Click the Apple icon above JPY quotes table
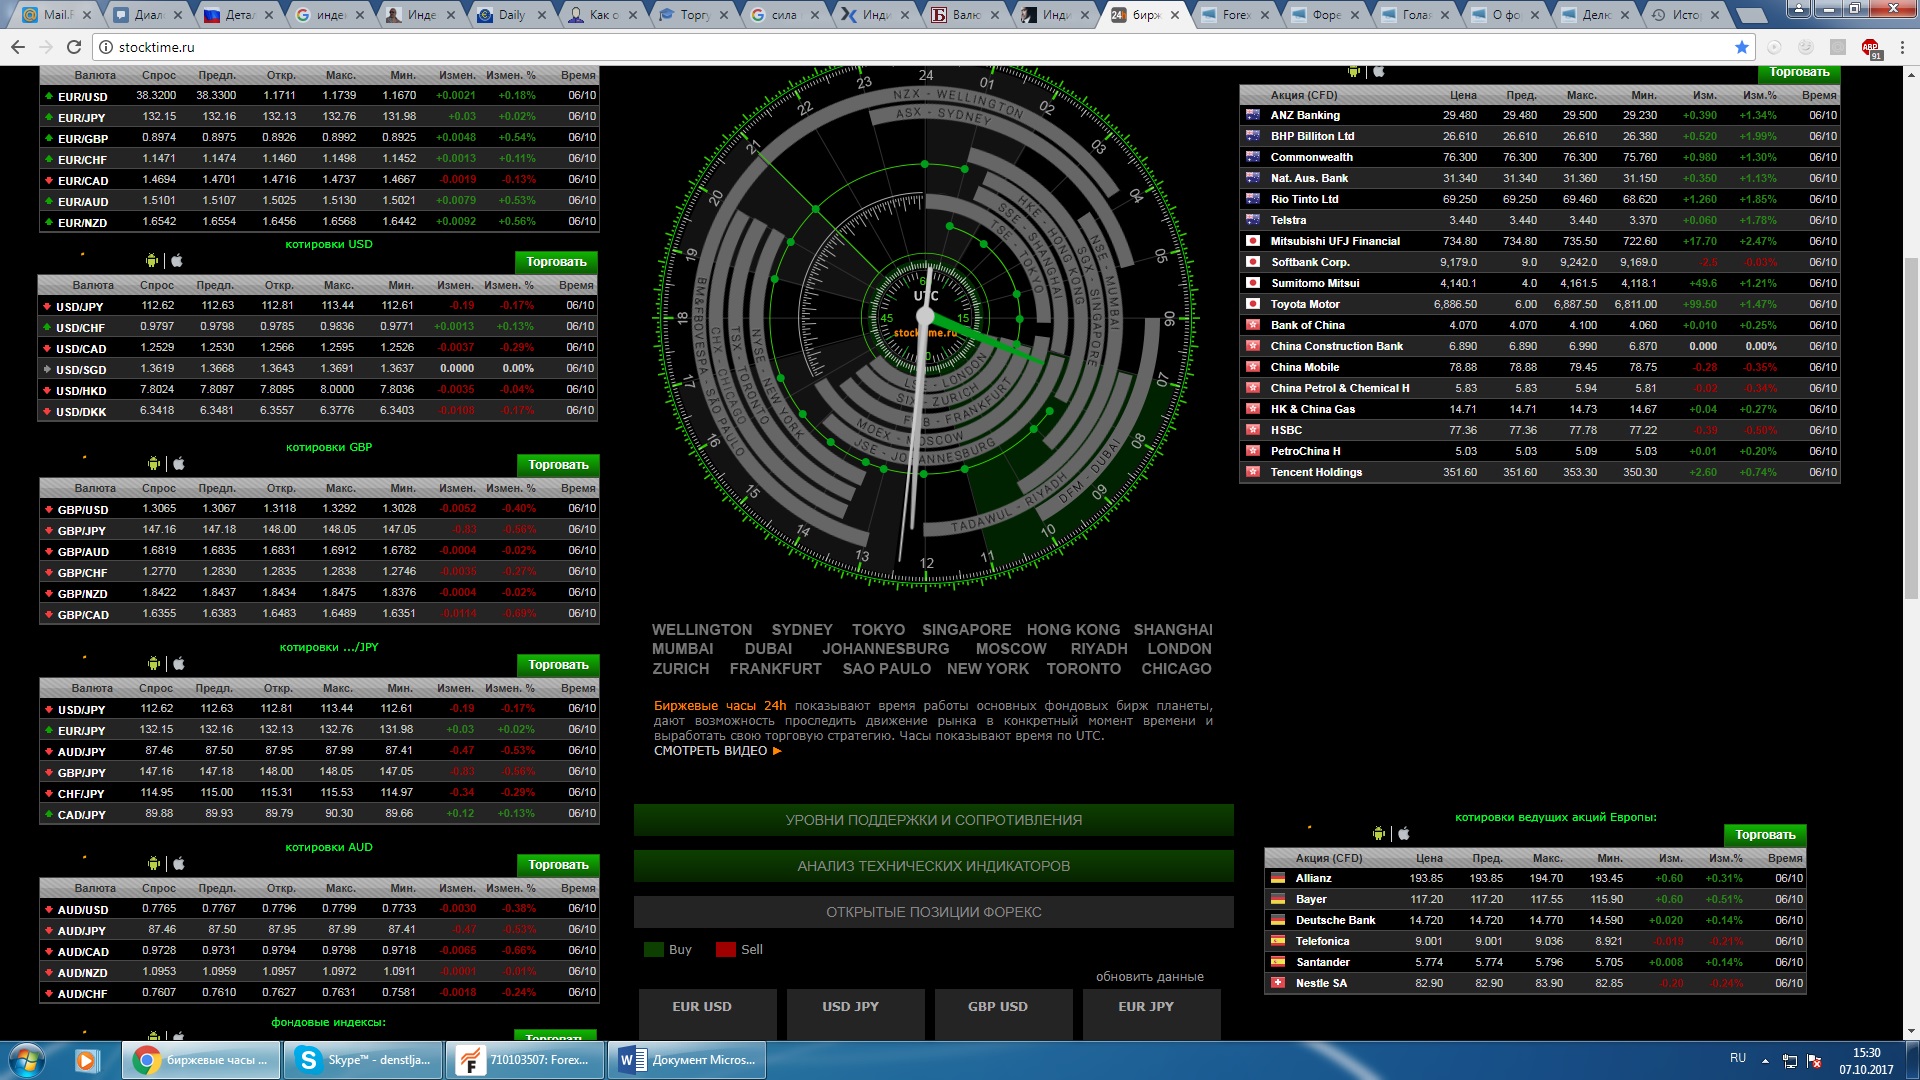This screenshot has width=1920, height=1080. pyautogui.click(x=179, y=664)
